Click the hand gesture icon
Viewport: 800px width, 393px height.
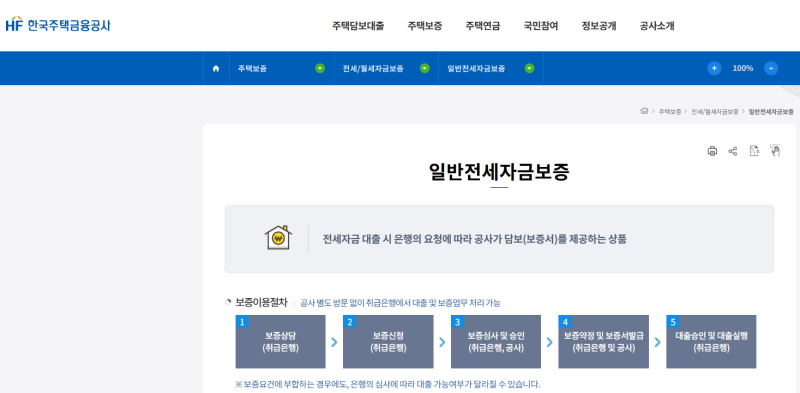pyautogui.click(x=775, y=150)
